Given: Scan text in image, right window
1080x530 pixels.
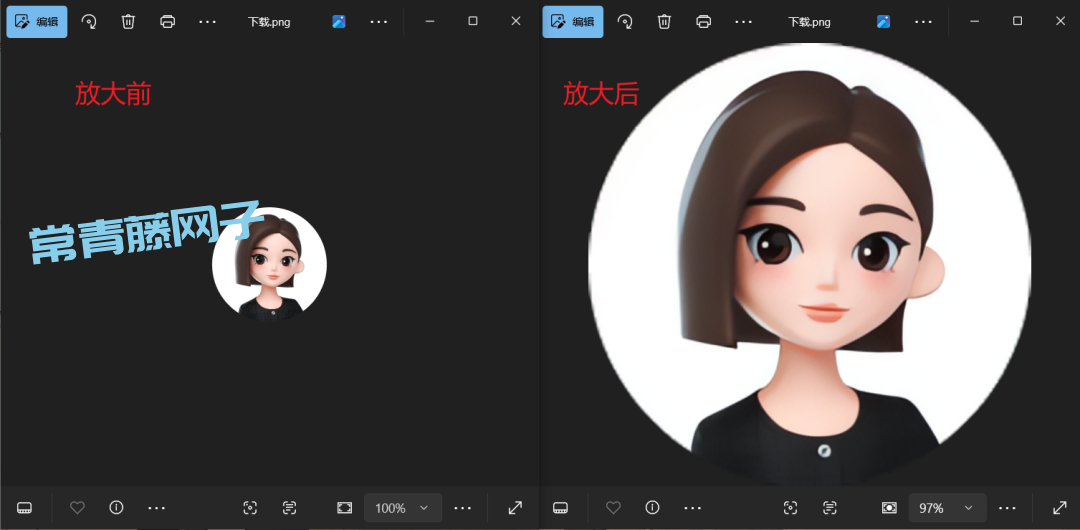Looking at the screenshot, I should (830, 508).
